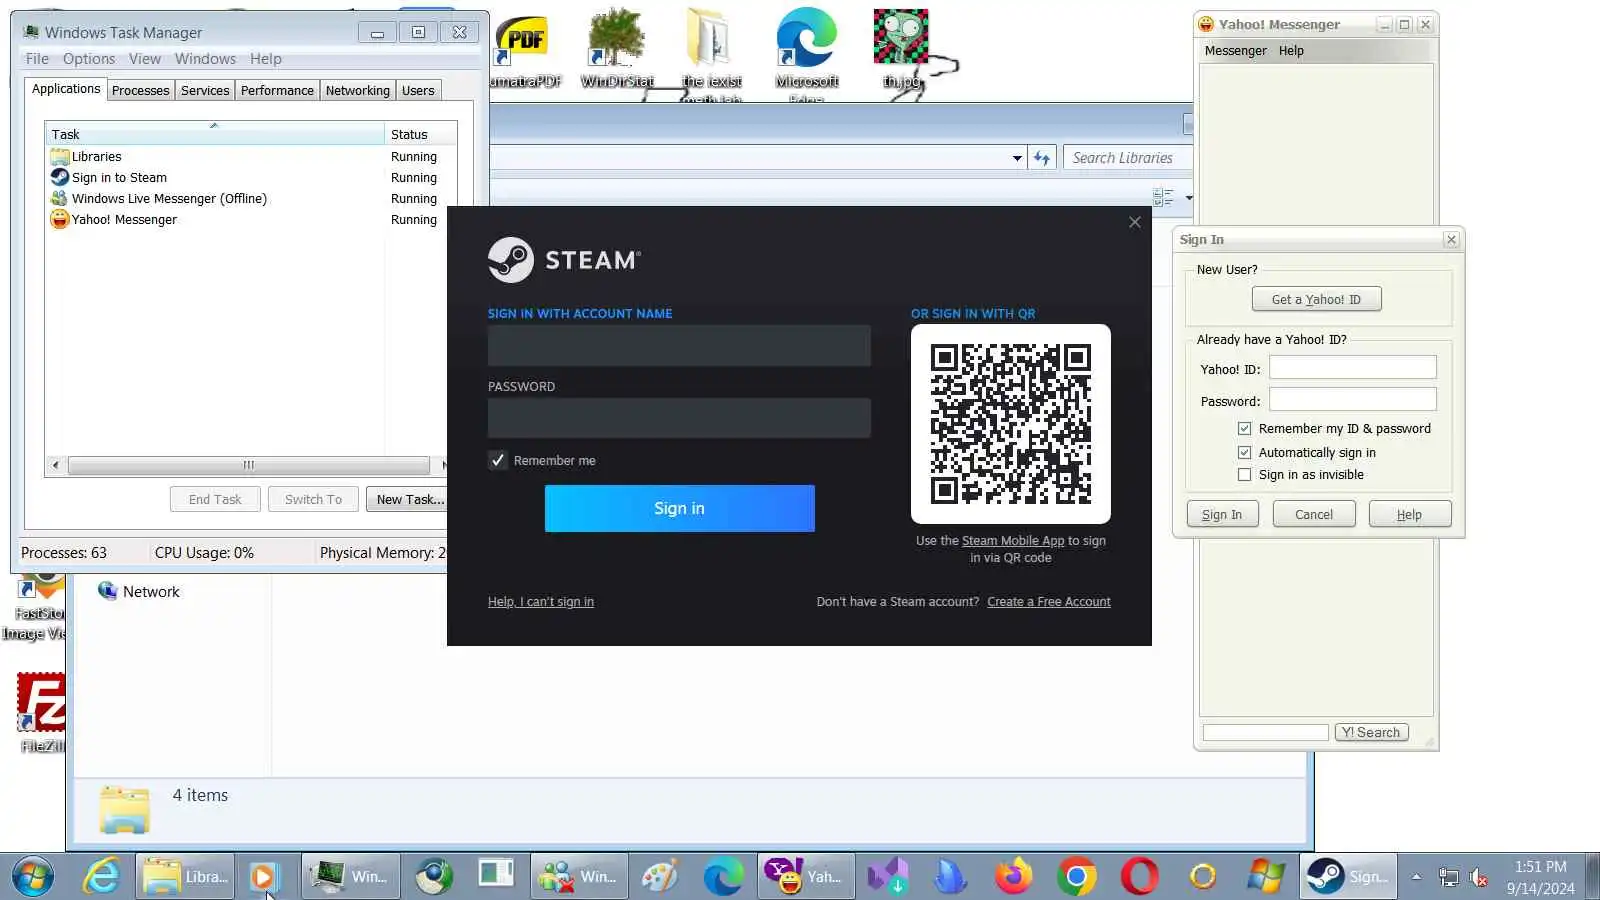1600x900 pixels.
Task: Switch to the Services tab
Action: click(x=205, y=90)
